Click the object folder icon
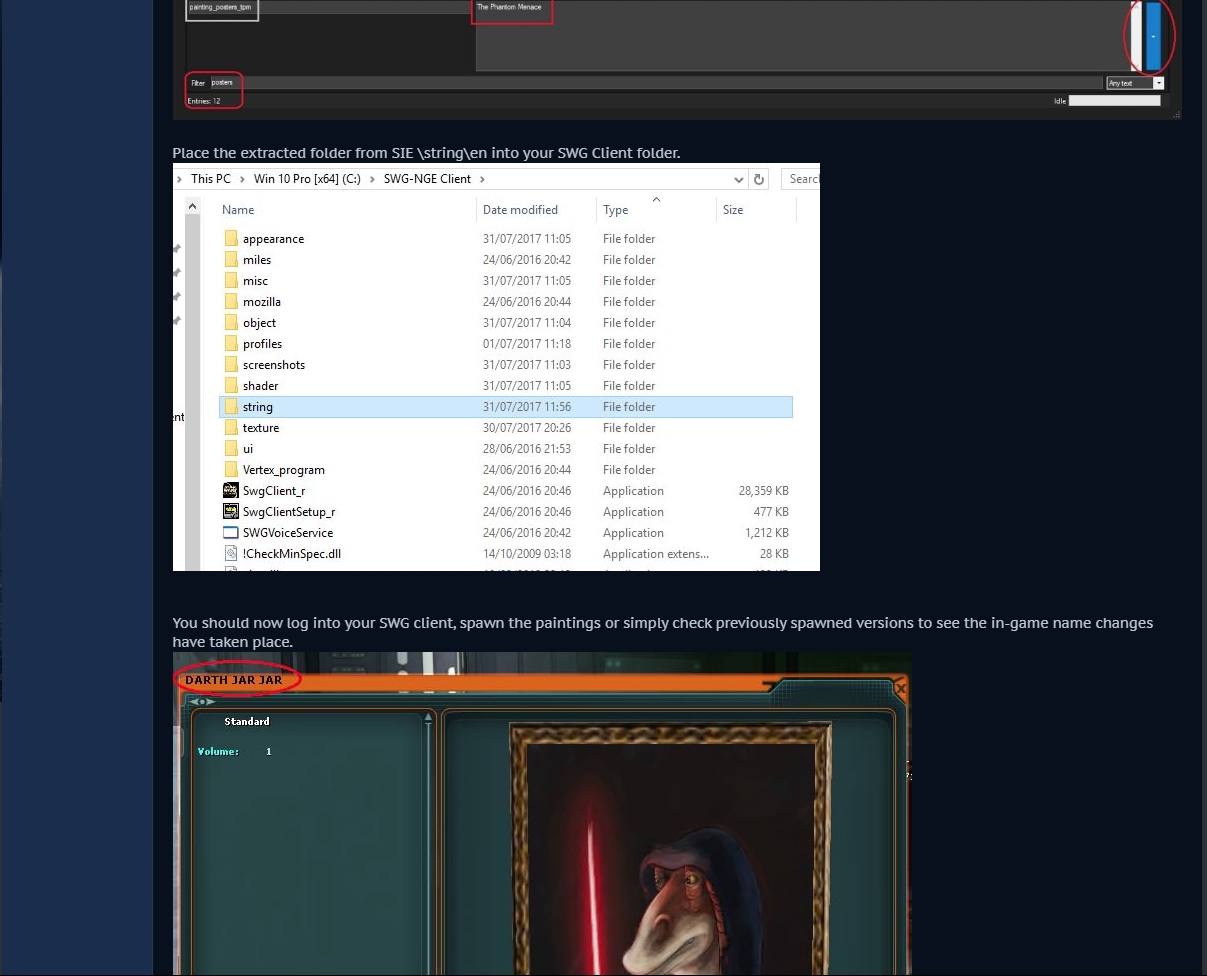The width and height of the screenshot is (1207, 976). [231, 323]
